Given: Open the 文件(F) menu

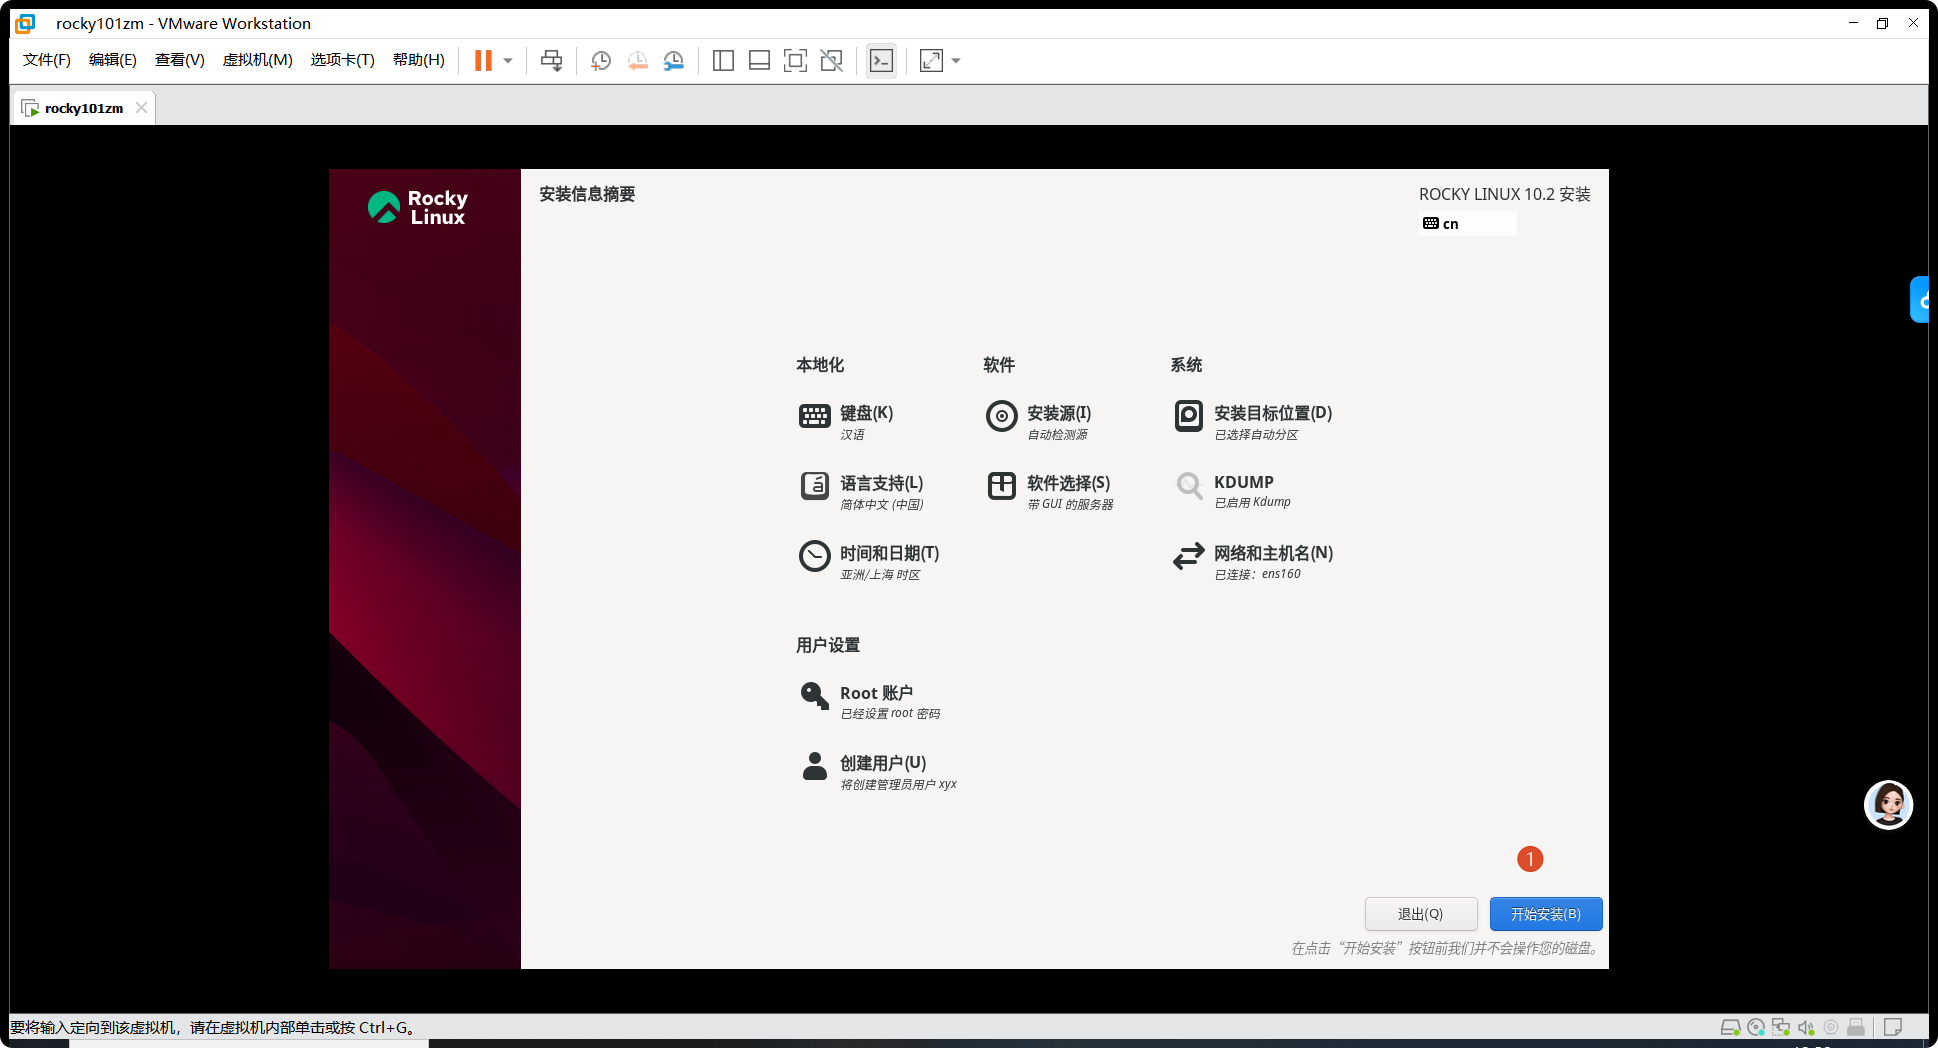Looking at the screenshot, I should (47, 60).
